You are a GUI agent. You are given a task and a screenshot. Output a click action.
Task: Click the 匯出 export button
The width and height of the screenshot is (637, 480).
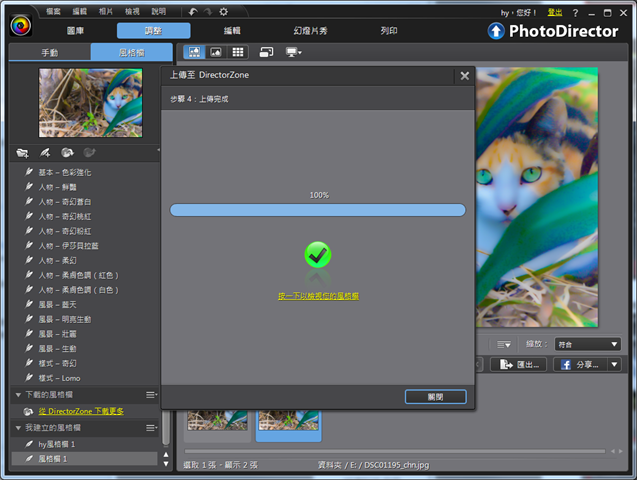pyautogui.click(x=519, y=365)
